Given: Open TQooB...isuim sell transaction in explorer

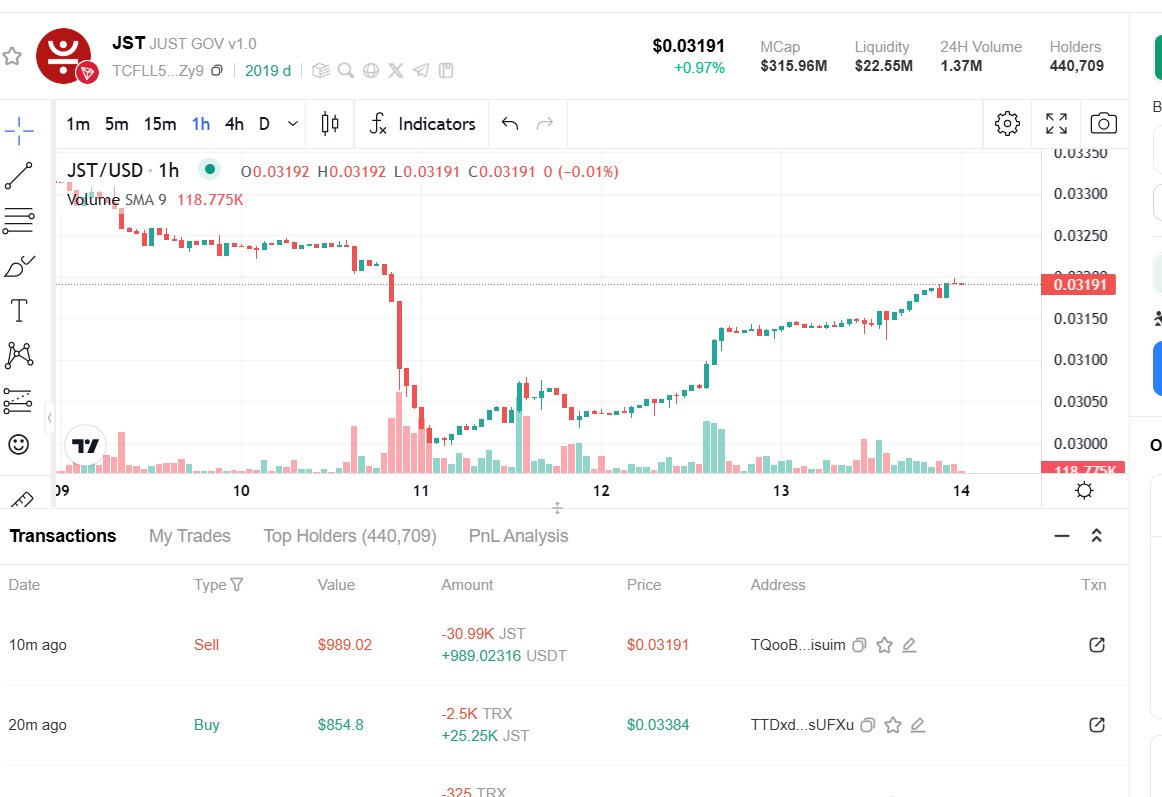Looking at the screenshot, I should [1097, 645].
